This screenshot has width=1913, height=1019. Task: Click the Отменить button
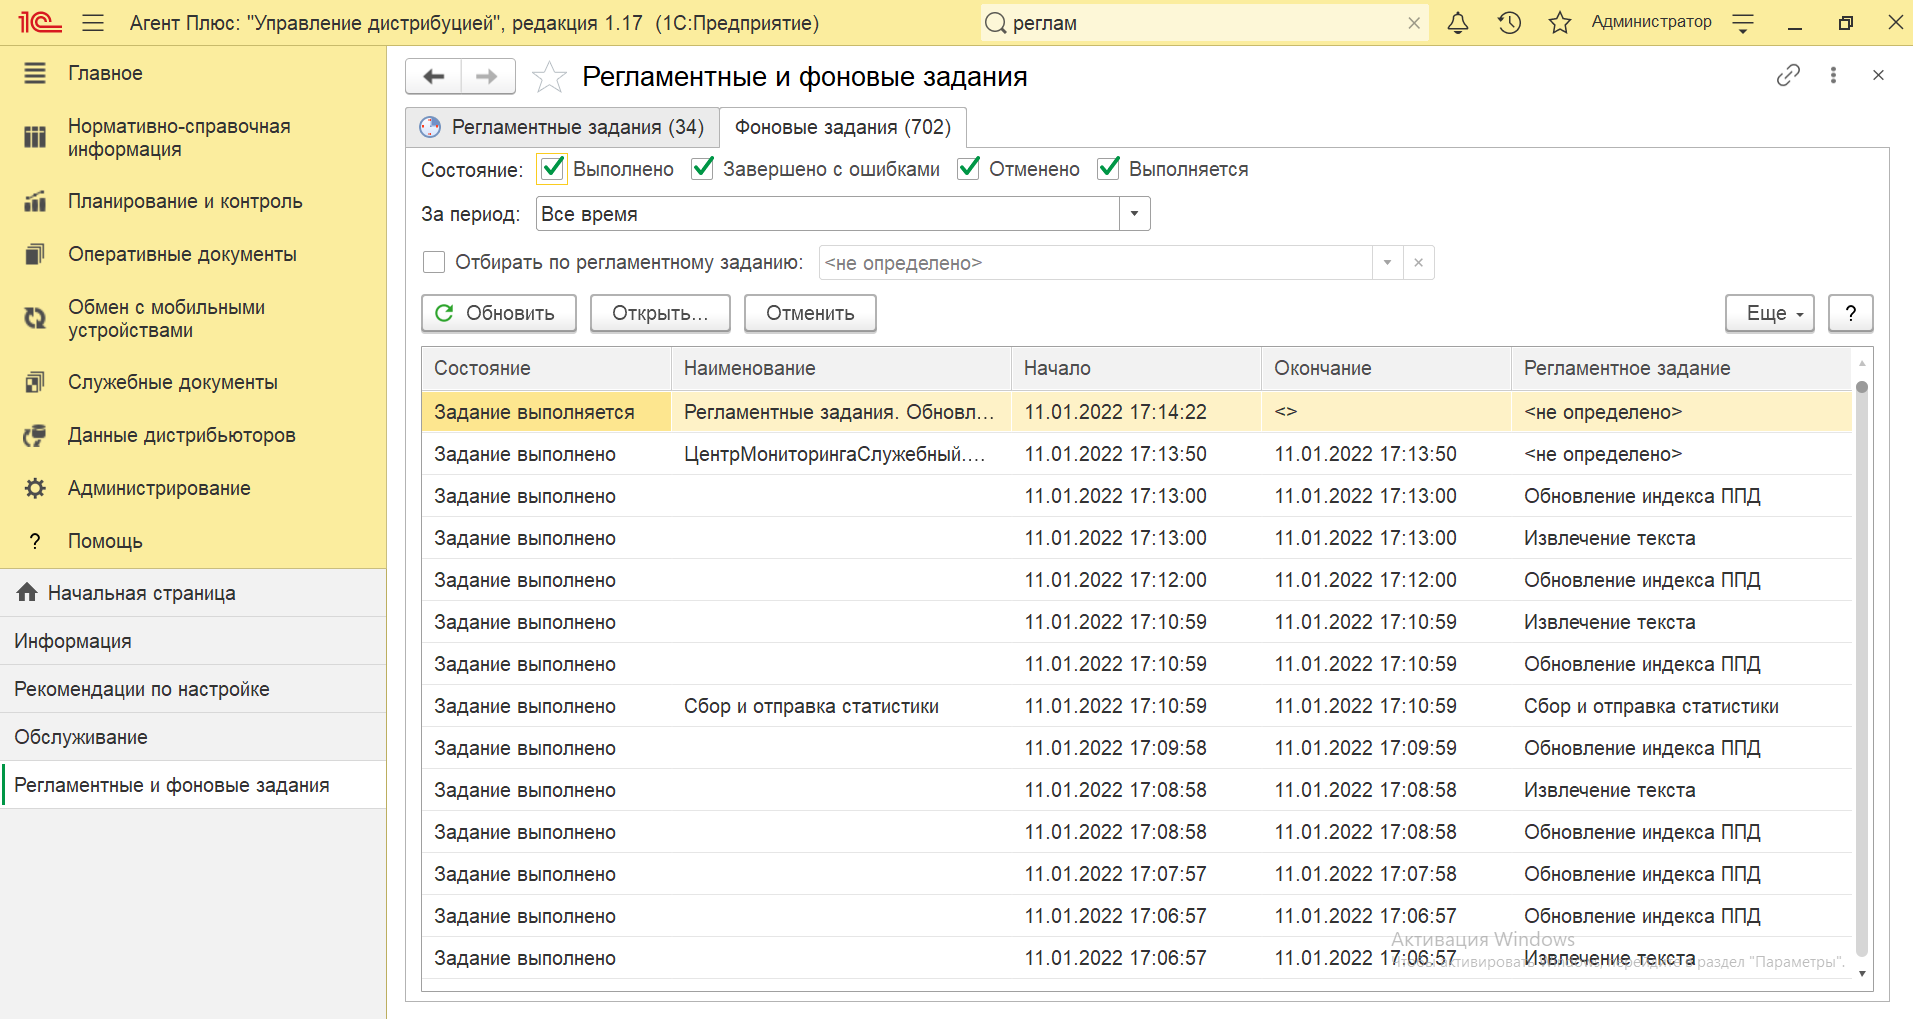(810, 313)
